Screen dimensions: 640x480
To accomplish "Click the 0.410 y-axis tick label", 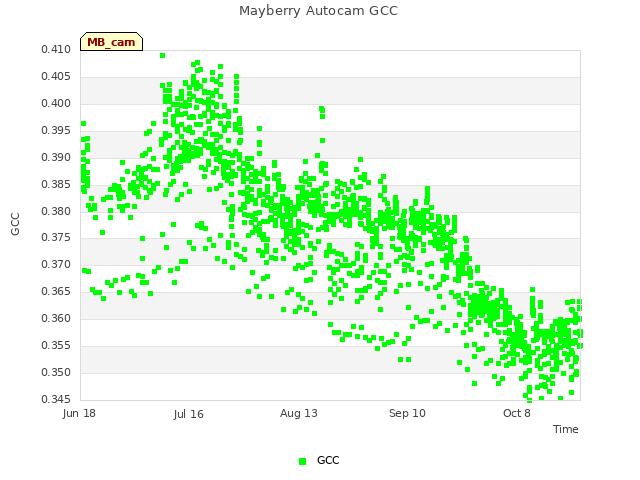I will (x=56, y=49).
